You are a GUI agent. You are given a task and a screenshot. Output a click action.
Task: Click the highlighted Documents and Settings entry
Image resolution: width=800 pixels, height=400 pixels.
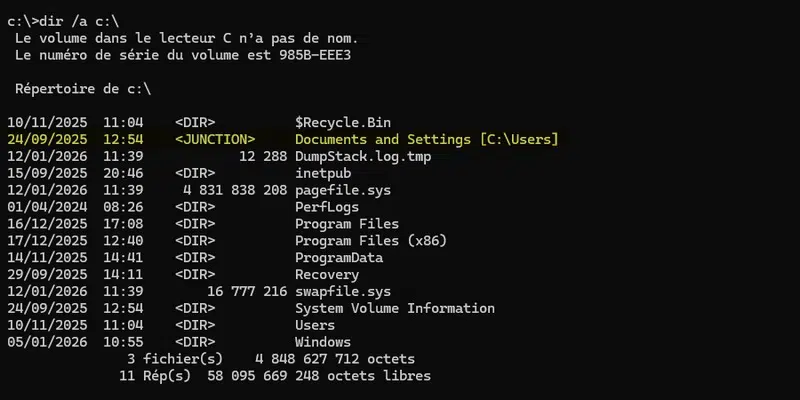[426, 139]
